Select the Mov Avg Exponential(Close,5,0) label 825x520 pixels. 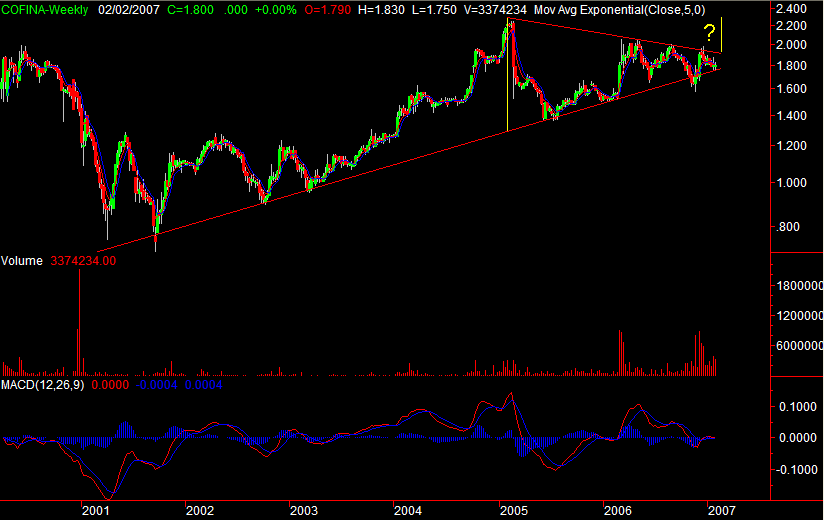pos(619,9)
